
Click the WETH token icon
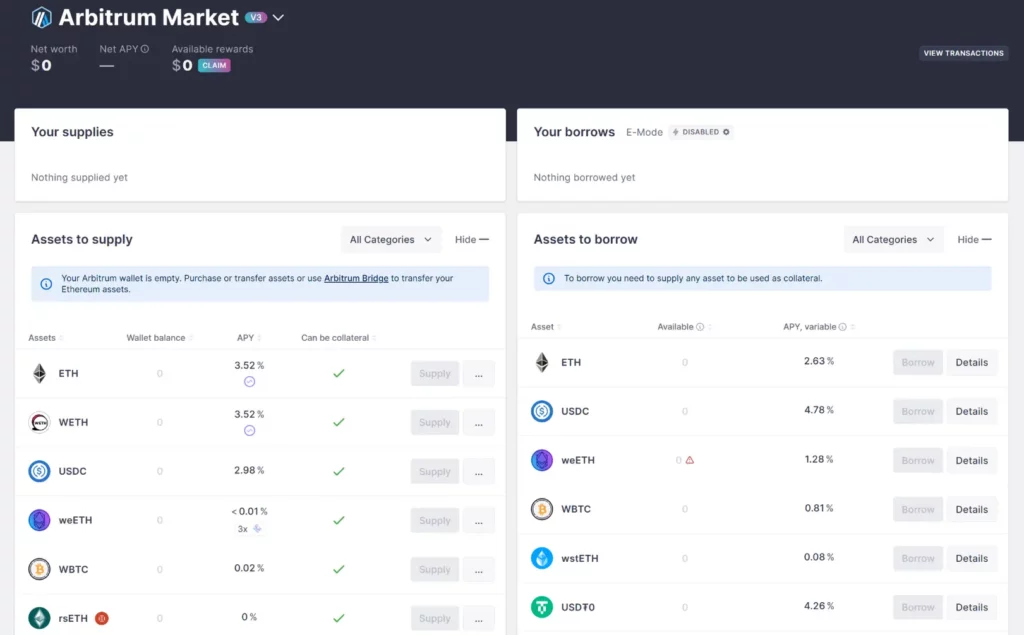pos(39,423)
